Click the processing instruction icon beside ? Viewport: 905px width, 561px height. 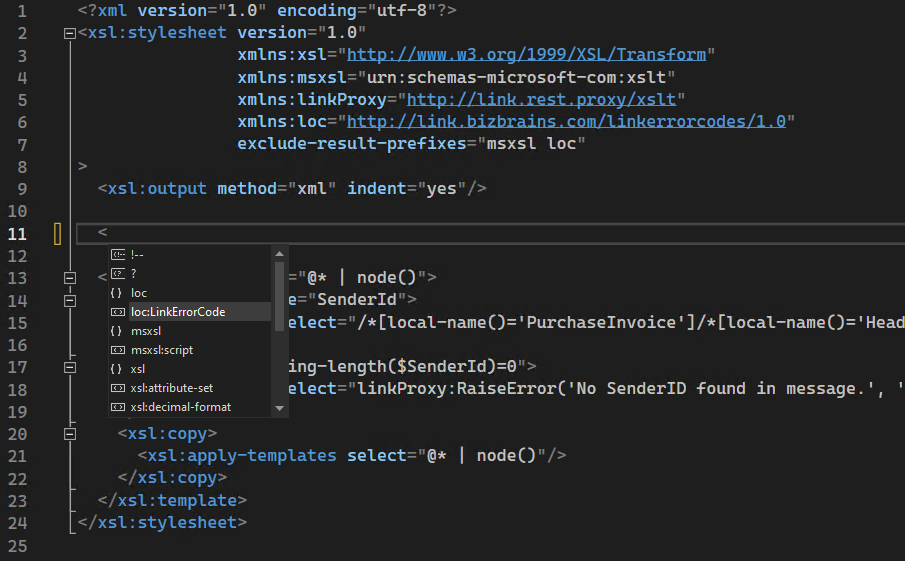(118, 274)
